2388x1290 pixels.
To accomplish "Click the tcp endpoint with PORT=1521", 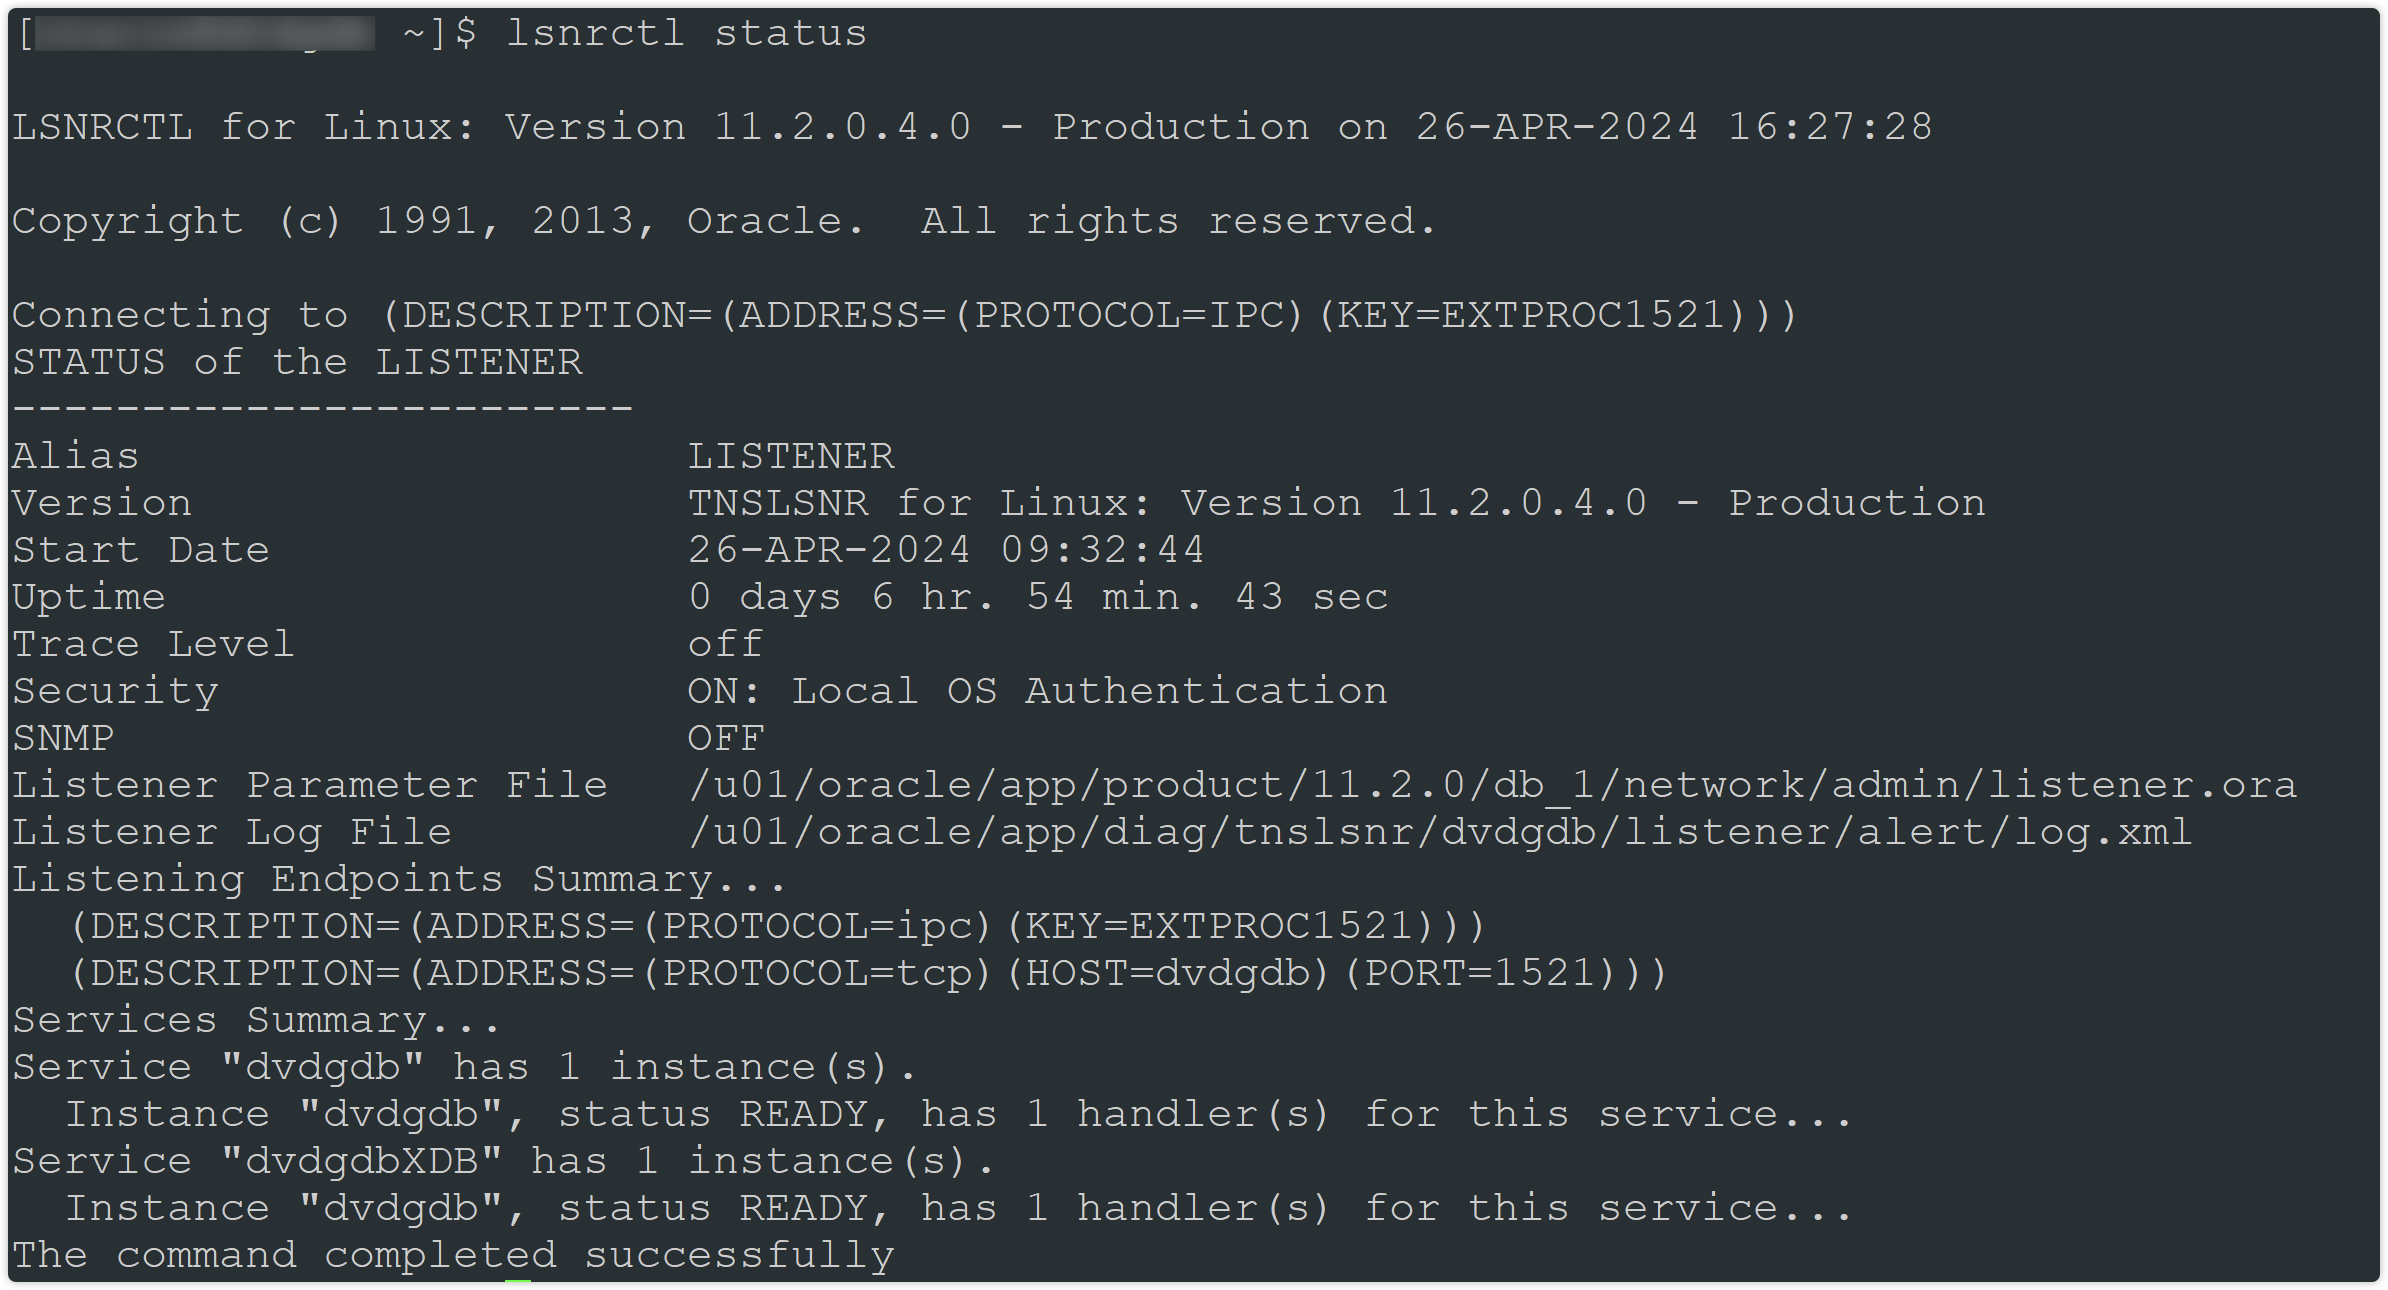I will tap(868, 973).
